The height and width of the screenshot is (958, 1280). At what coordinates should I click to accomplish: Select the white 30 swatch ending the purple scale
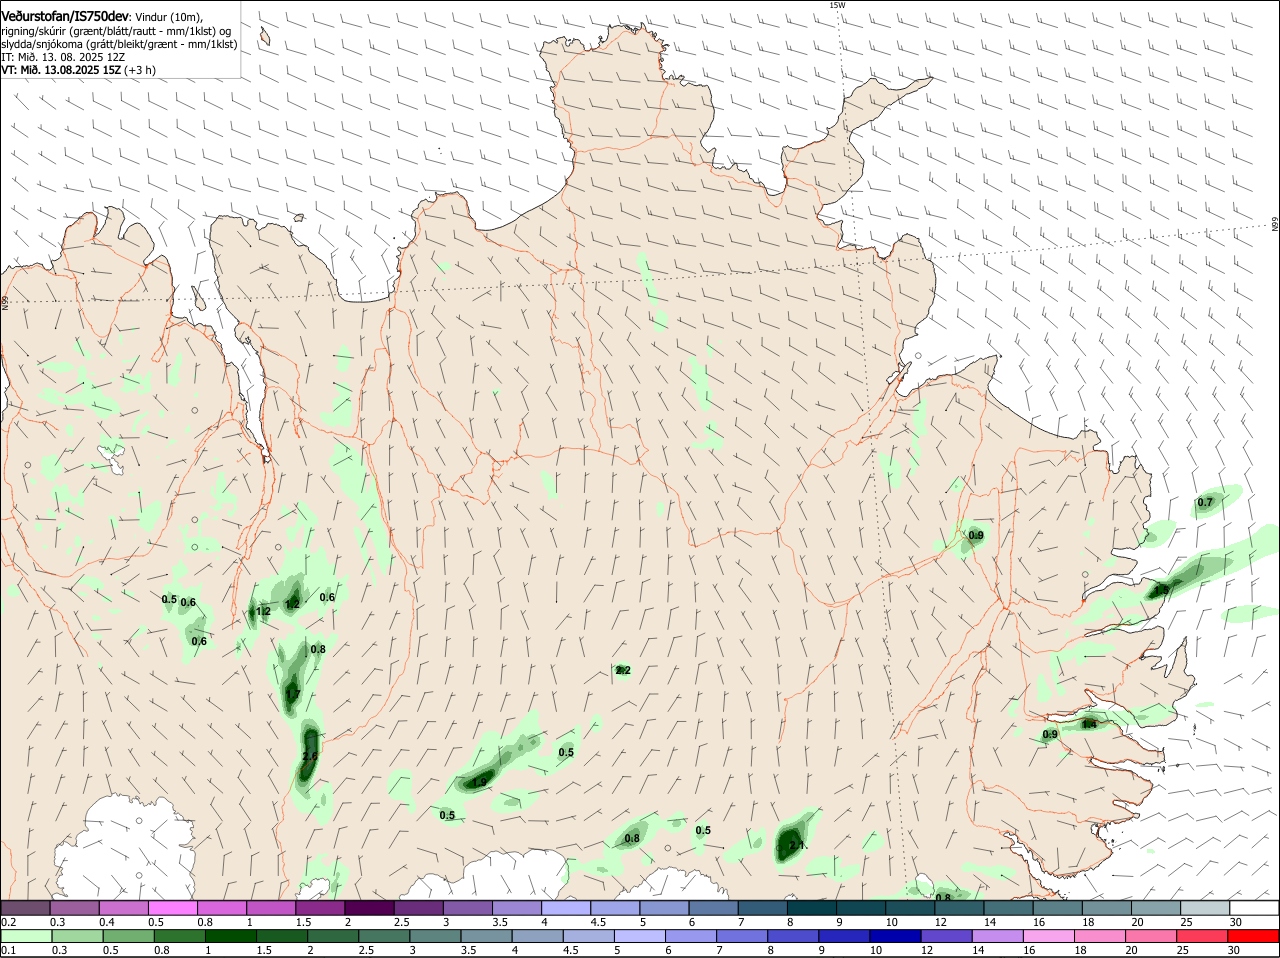click(x=1254, y=908)
